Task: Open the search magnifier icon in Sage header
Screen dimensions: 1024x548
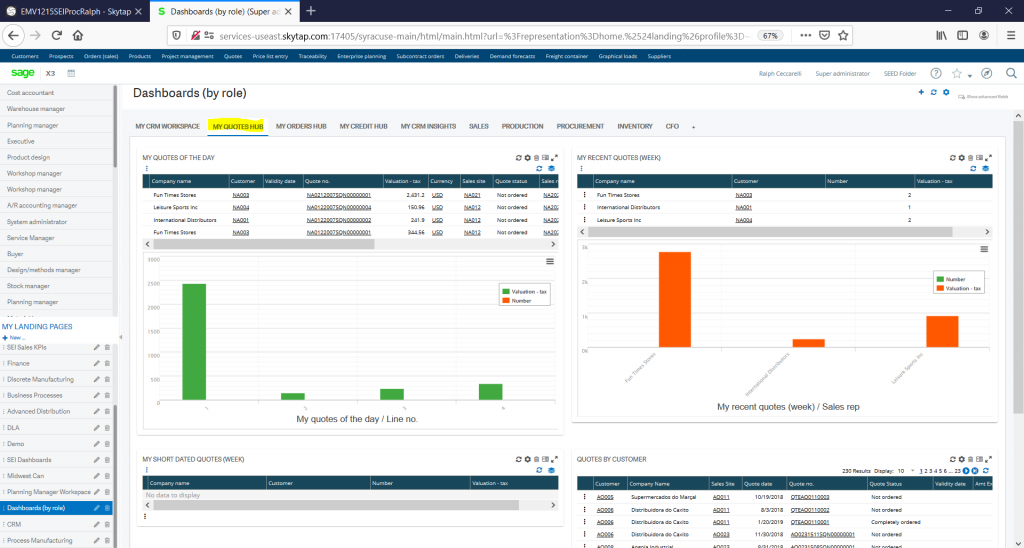Action: [x=1011, y=73]
